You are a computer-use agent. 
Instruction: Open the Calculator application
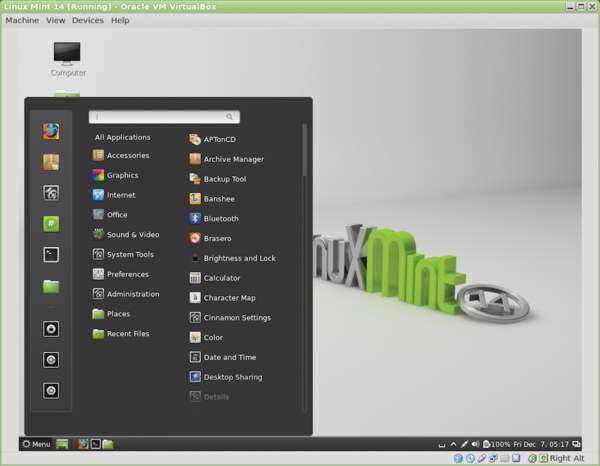222,278
